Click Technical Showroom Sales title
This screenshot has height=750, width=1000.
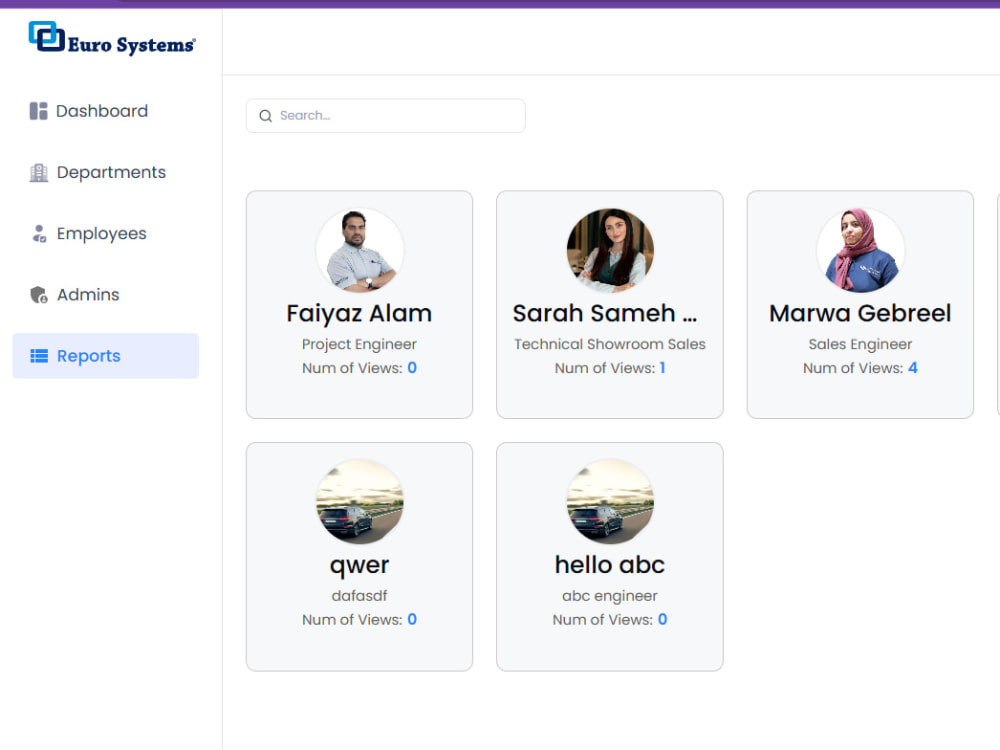610,344
